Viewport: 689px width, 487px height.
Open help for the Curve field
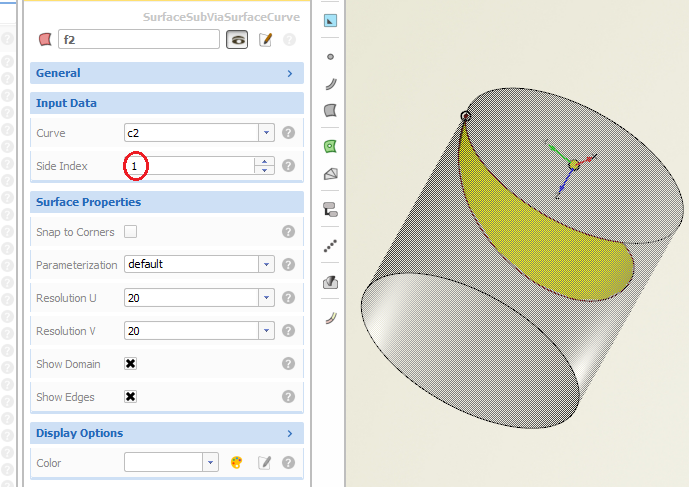coord(288,133)
